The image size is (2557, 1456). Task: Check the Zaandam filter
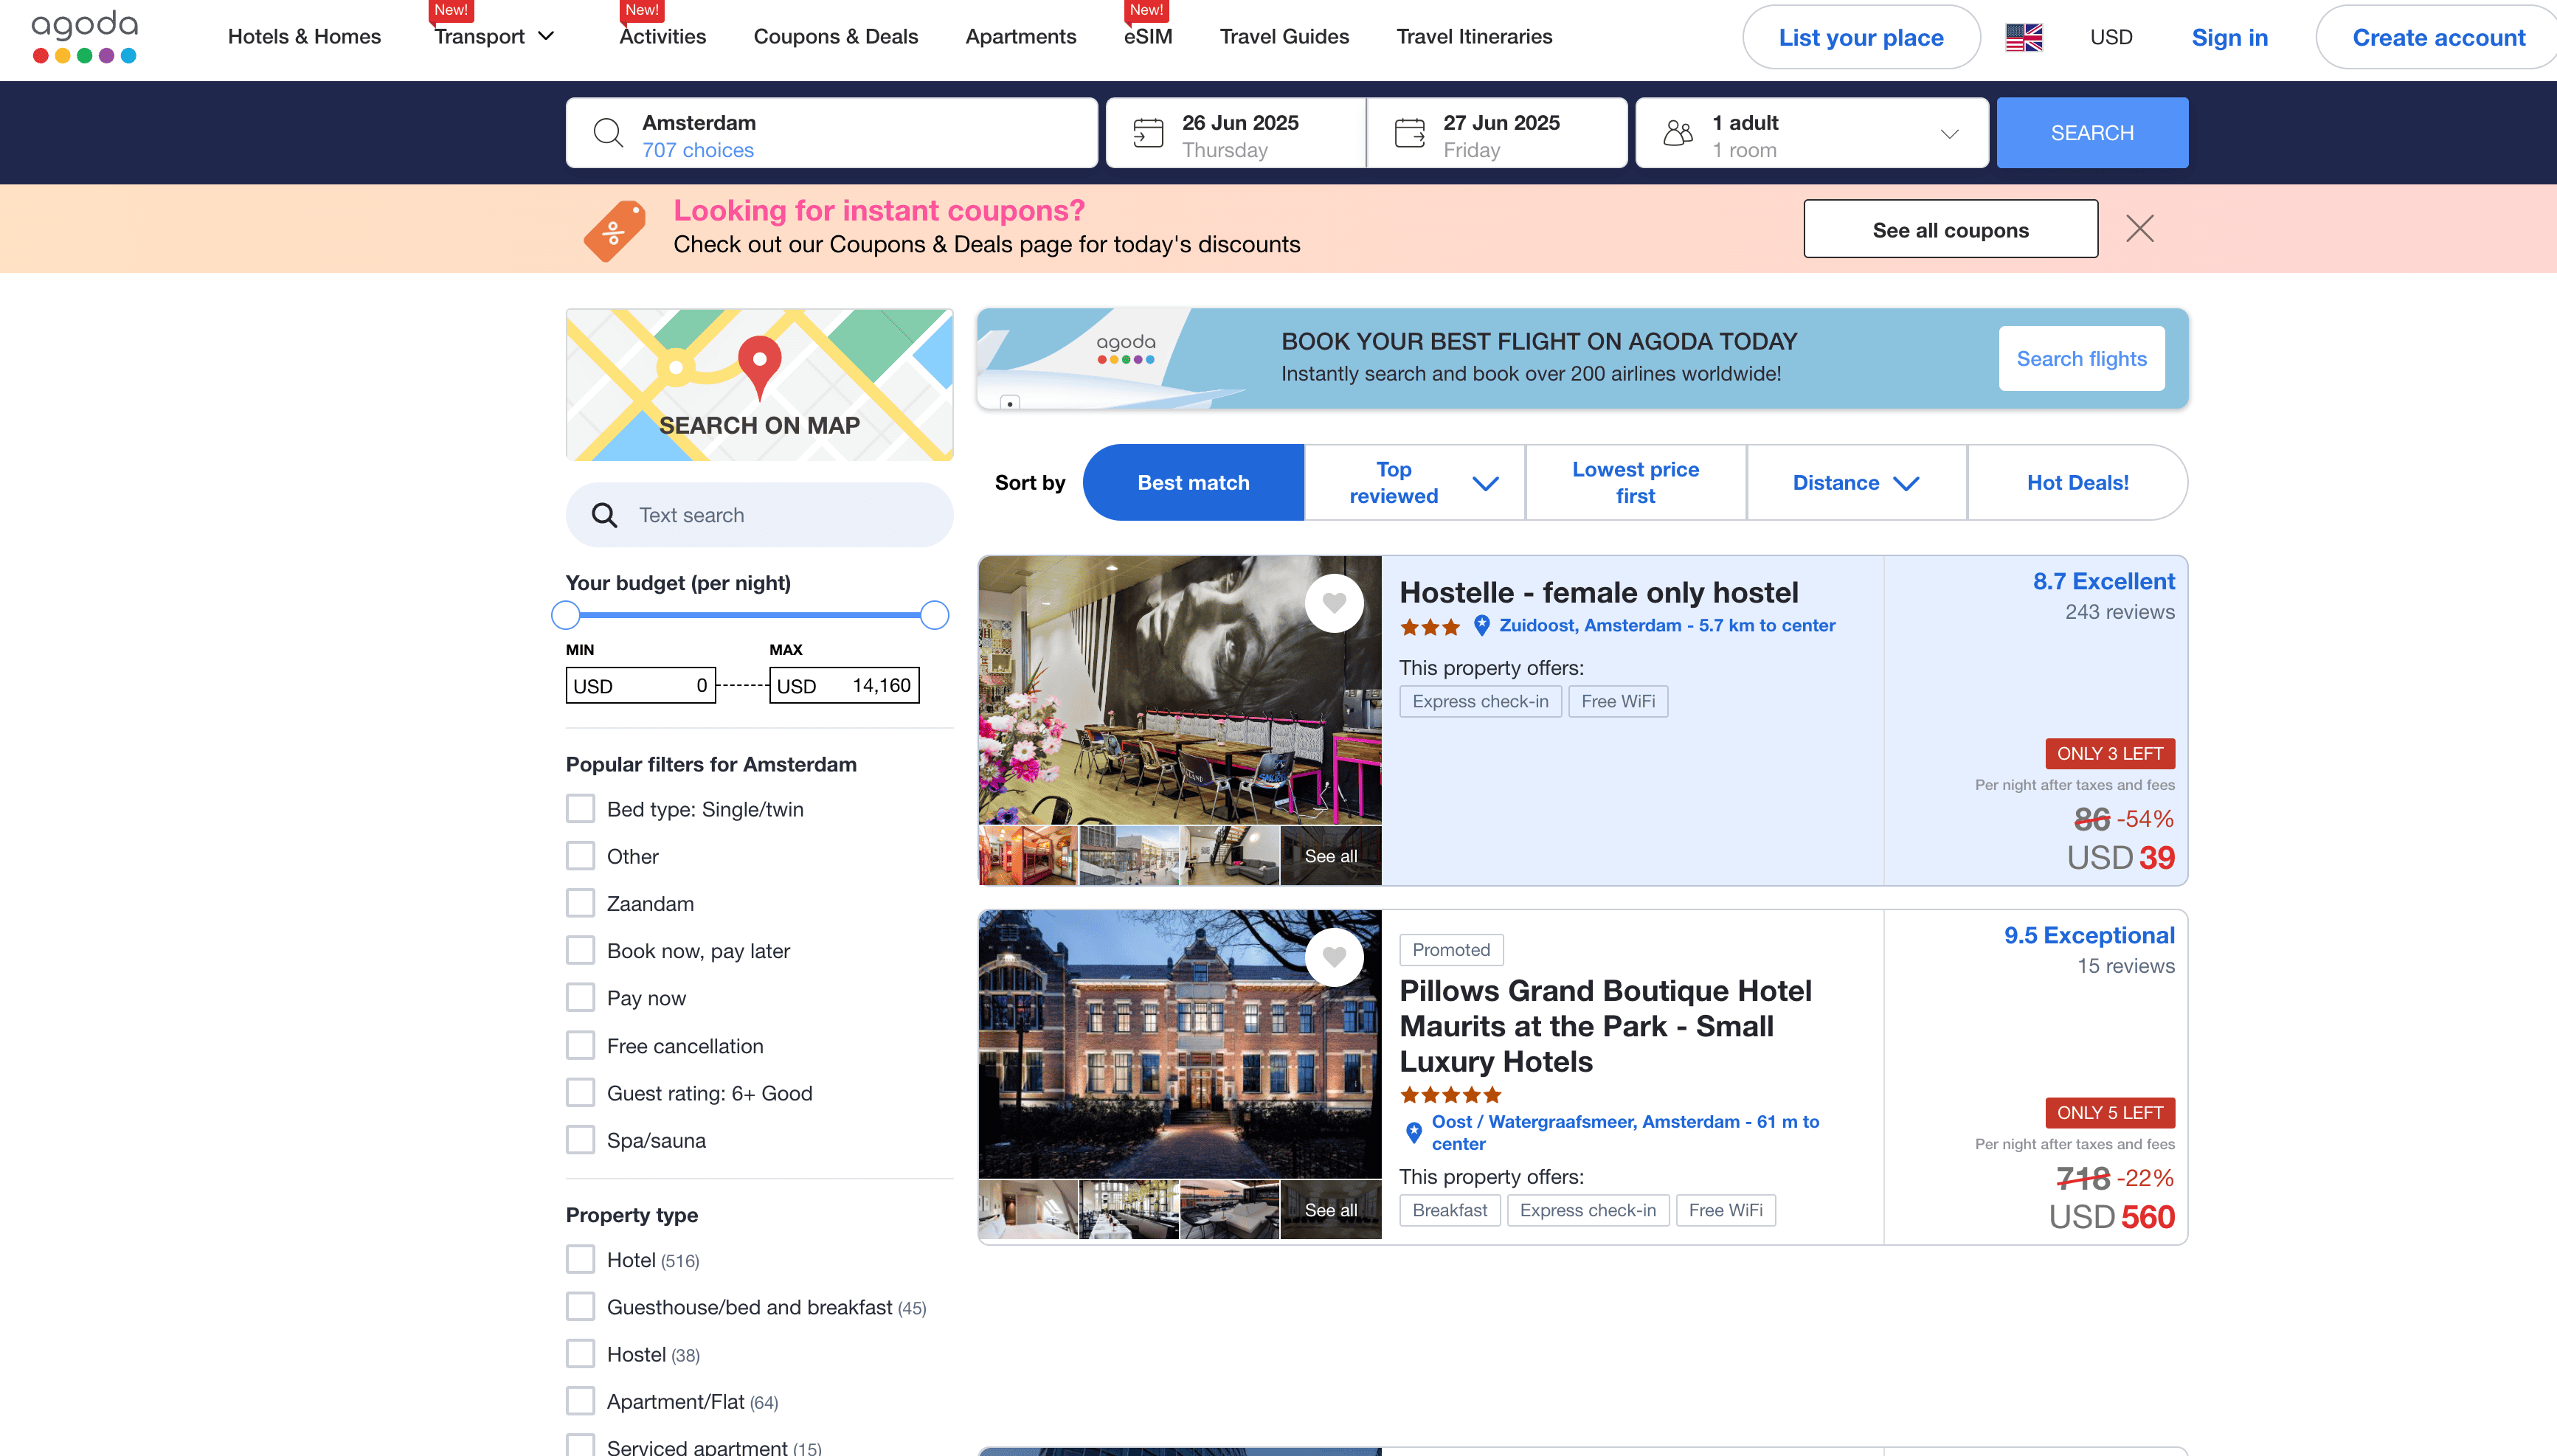(x=580, y=903)
